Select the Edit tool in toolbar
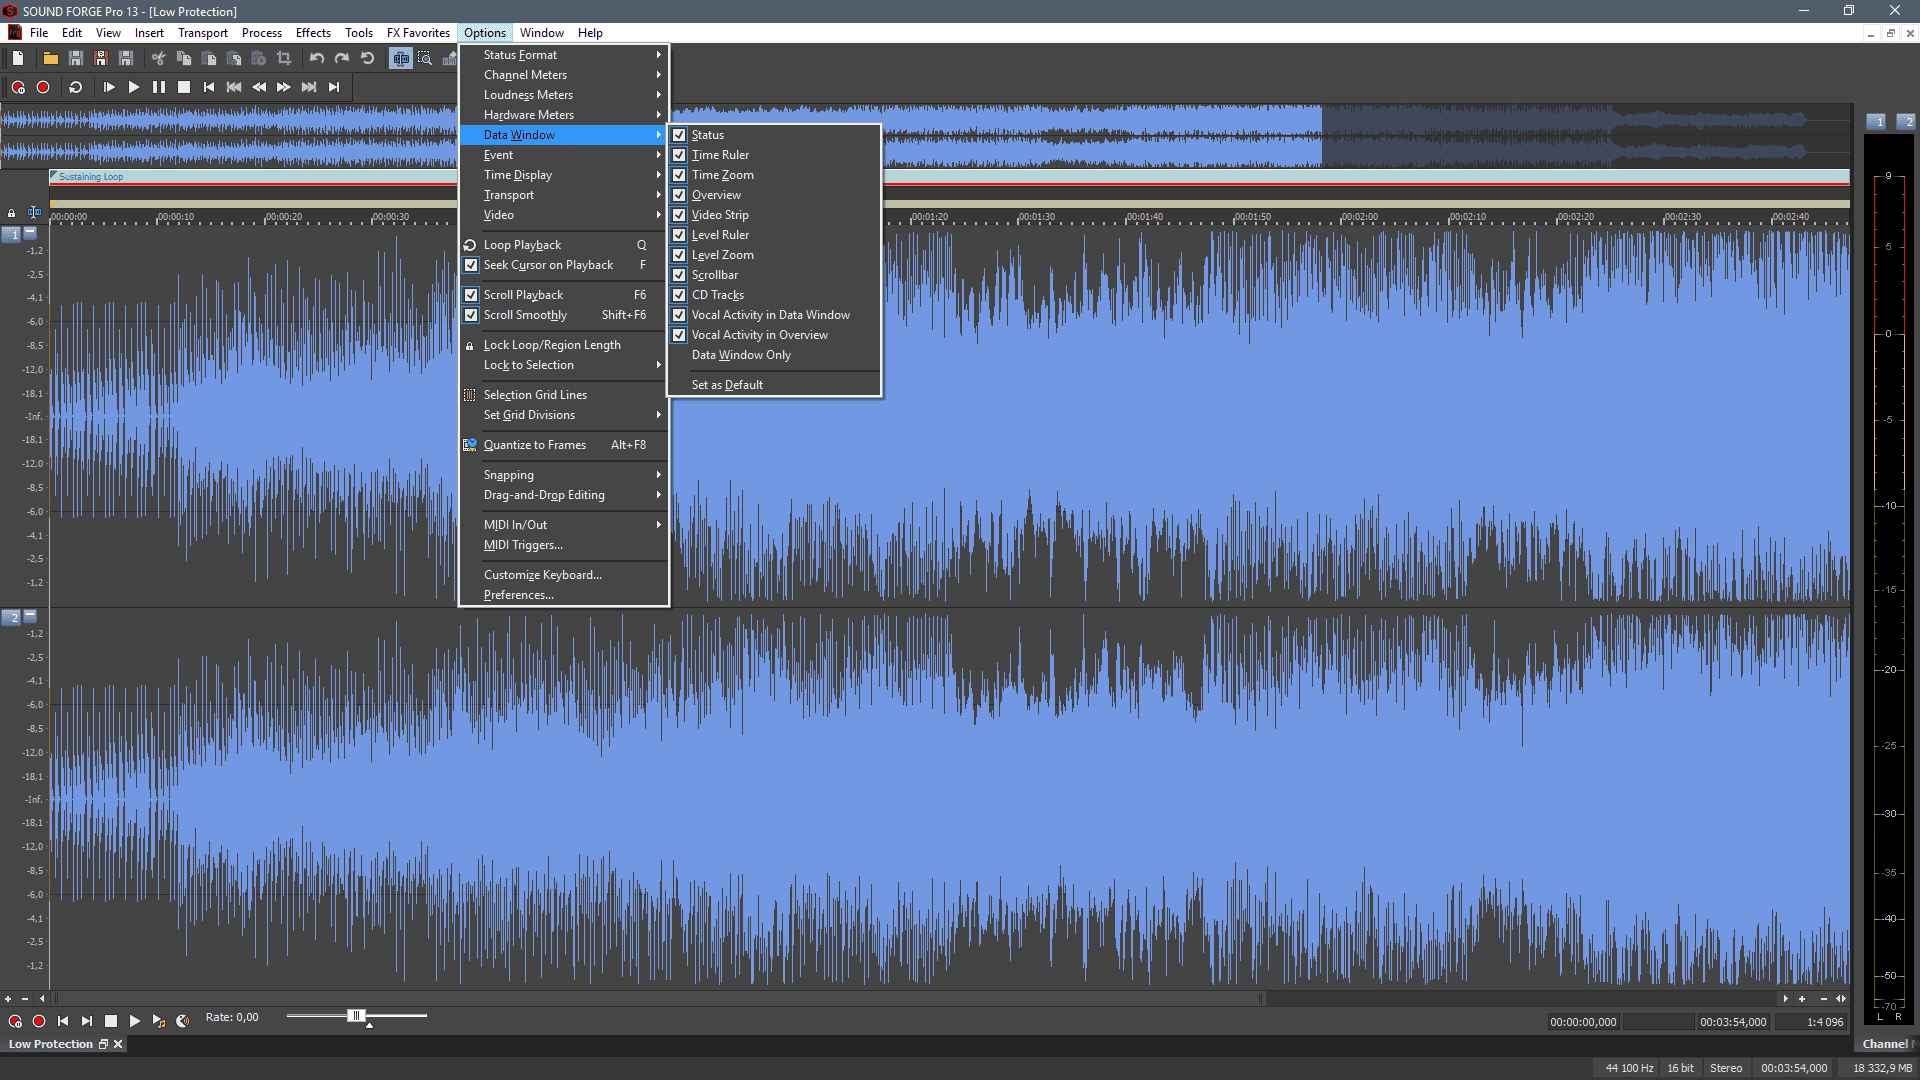 401,59
